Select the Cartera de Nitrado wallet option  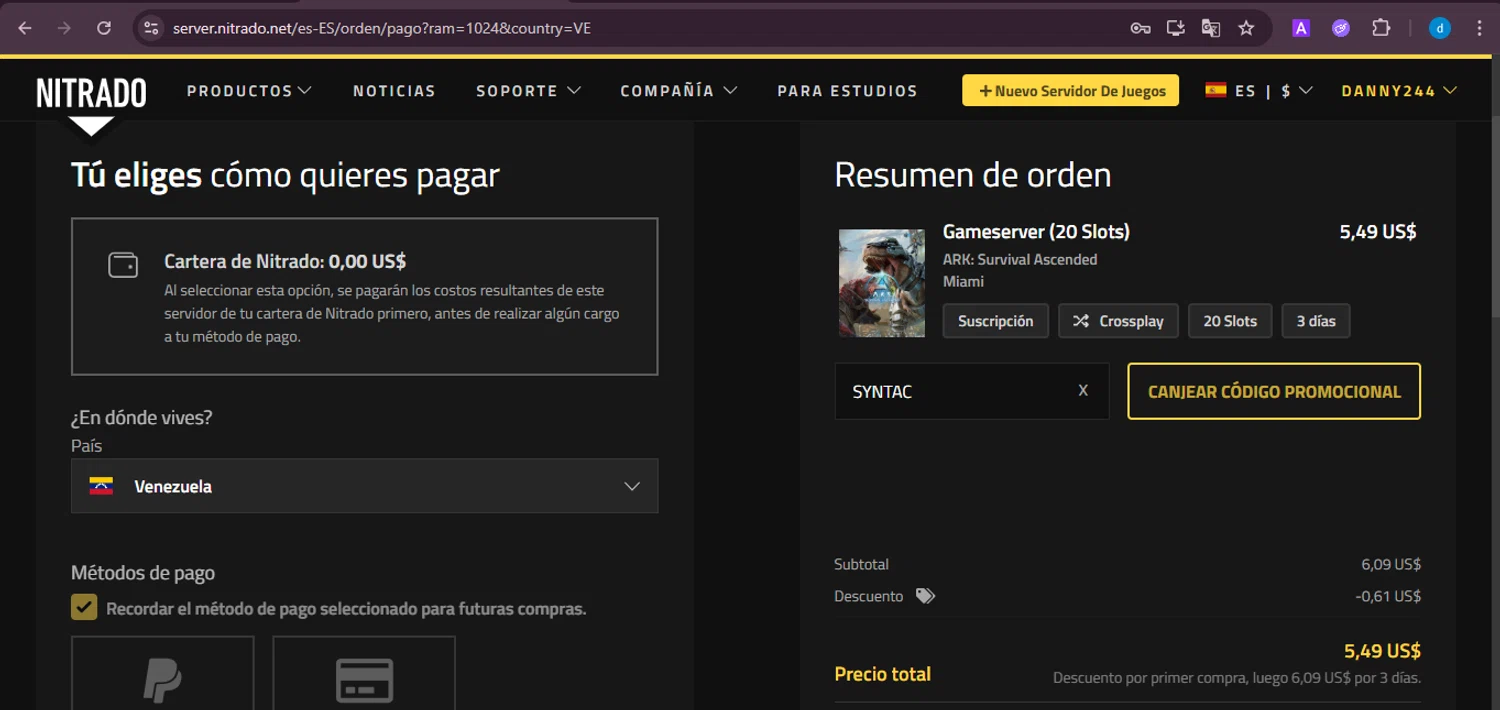(364, 296)
